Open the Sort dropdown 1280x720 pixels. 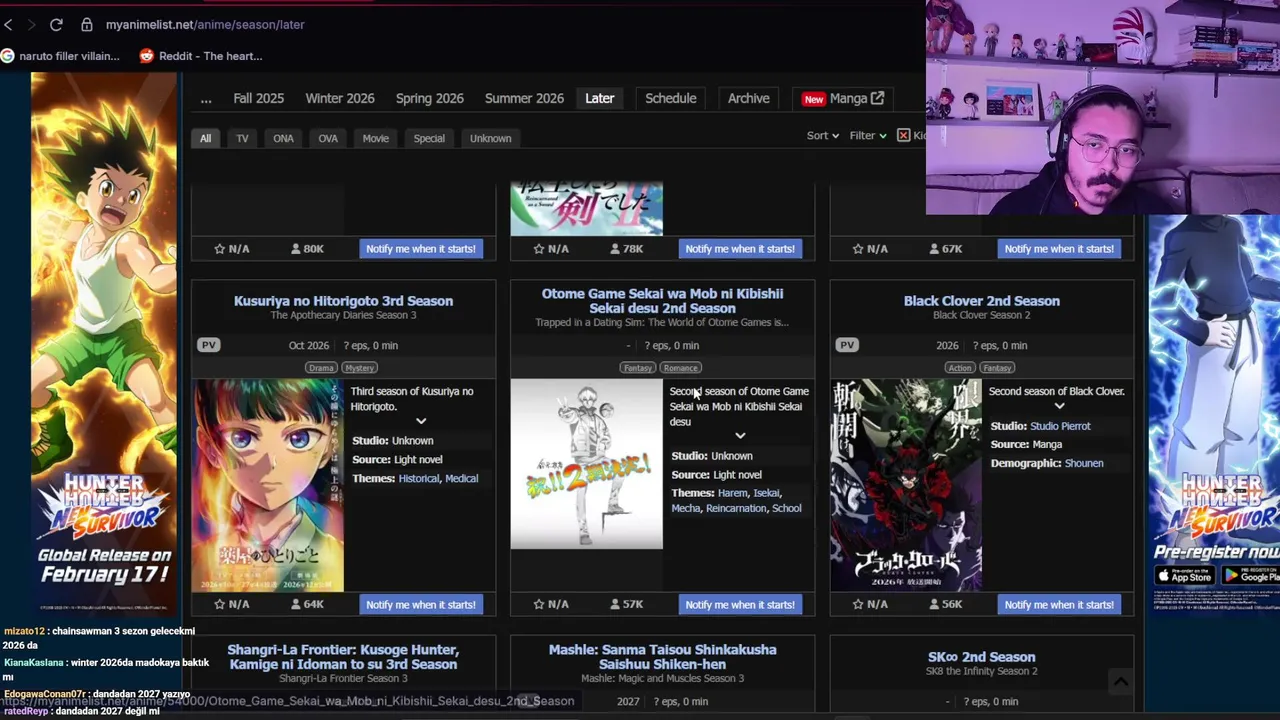[823, 135]
